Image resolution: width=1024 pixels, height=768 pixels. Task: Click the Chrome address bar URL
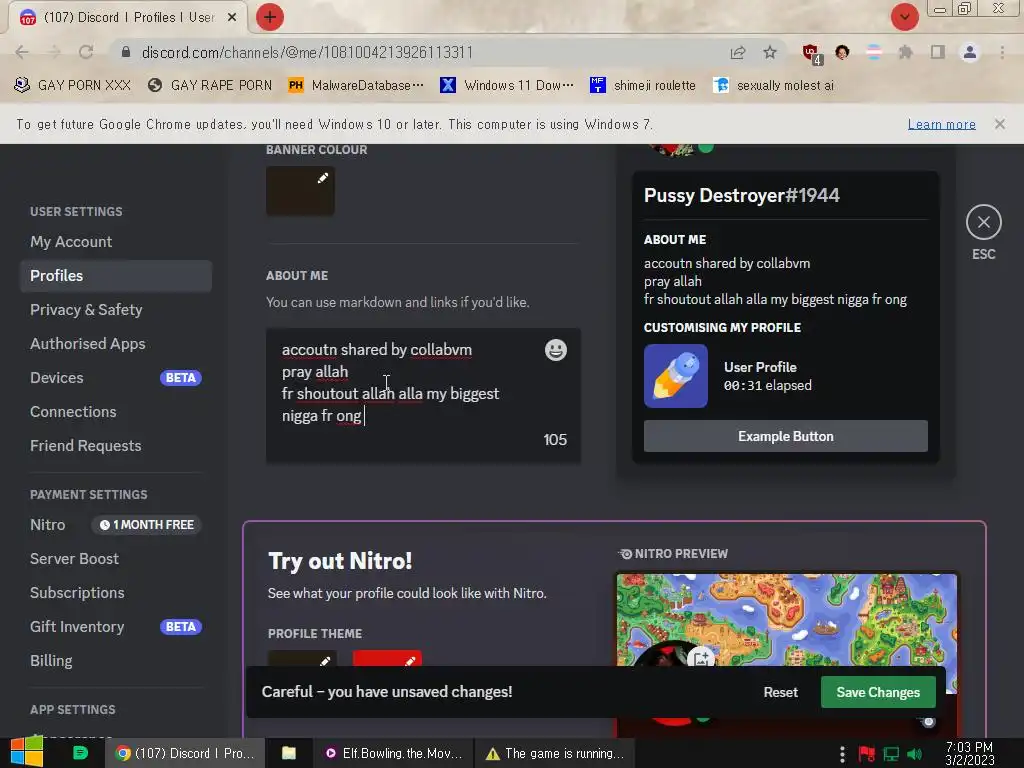pyautogui.click(x=307, y=52)
